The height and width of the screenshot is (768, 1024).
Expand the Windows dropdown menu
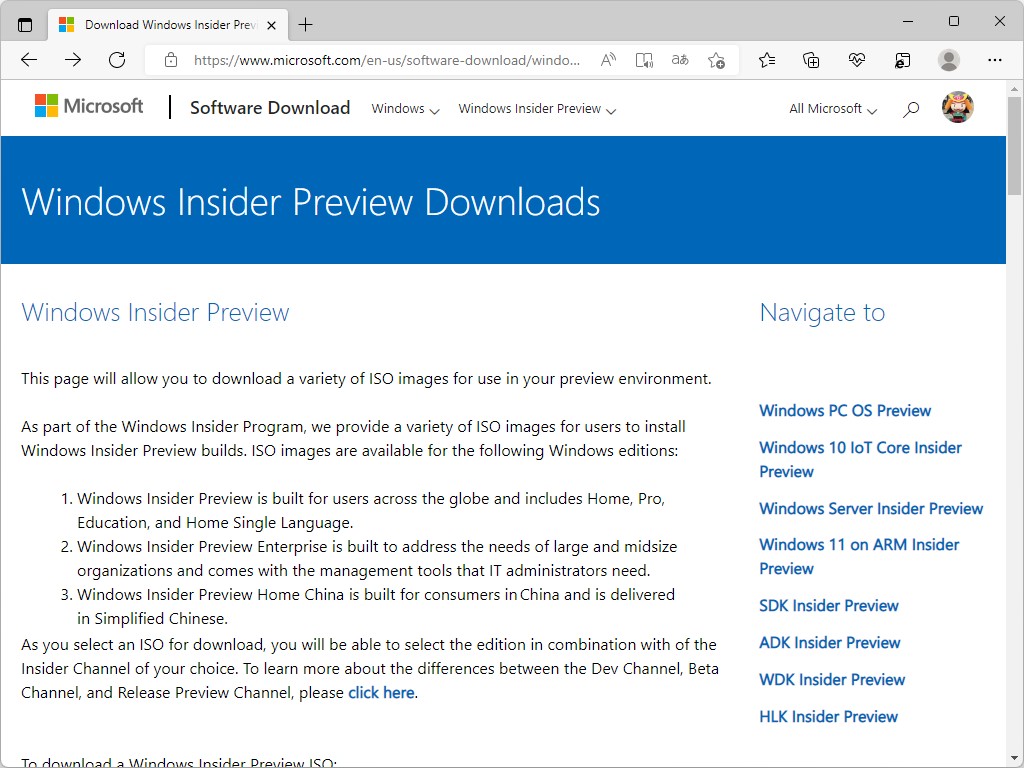click(x=405, y=109)
